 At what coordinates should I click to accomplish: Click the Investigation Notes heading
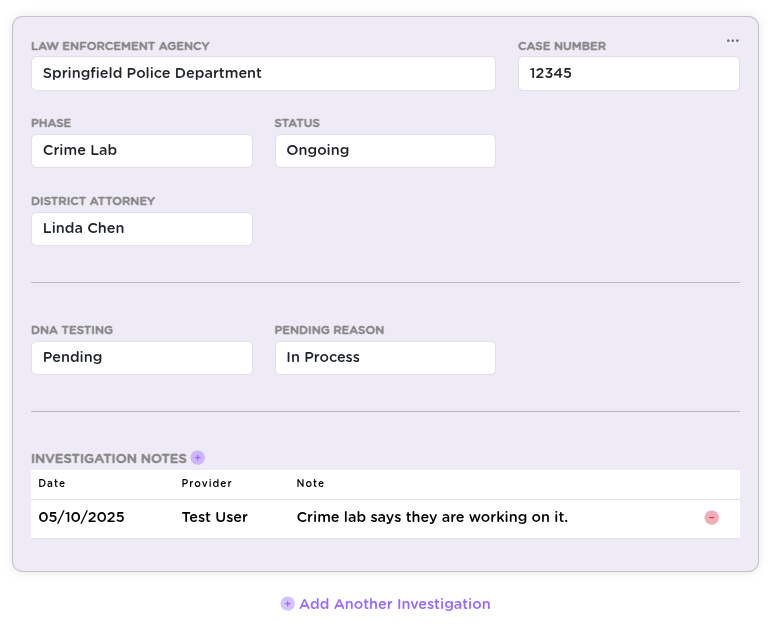pyautogui.click(x=108, y=459)
